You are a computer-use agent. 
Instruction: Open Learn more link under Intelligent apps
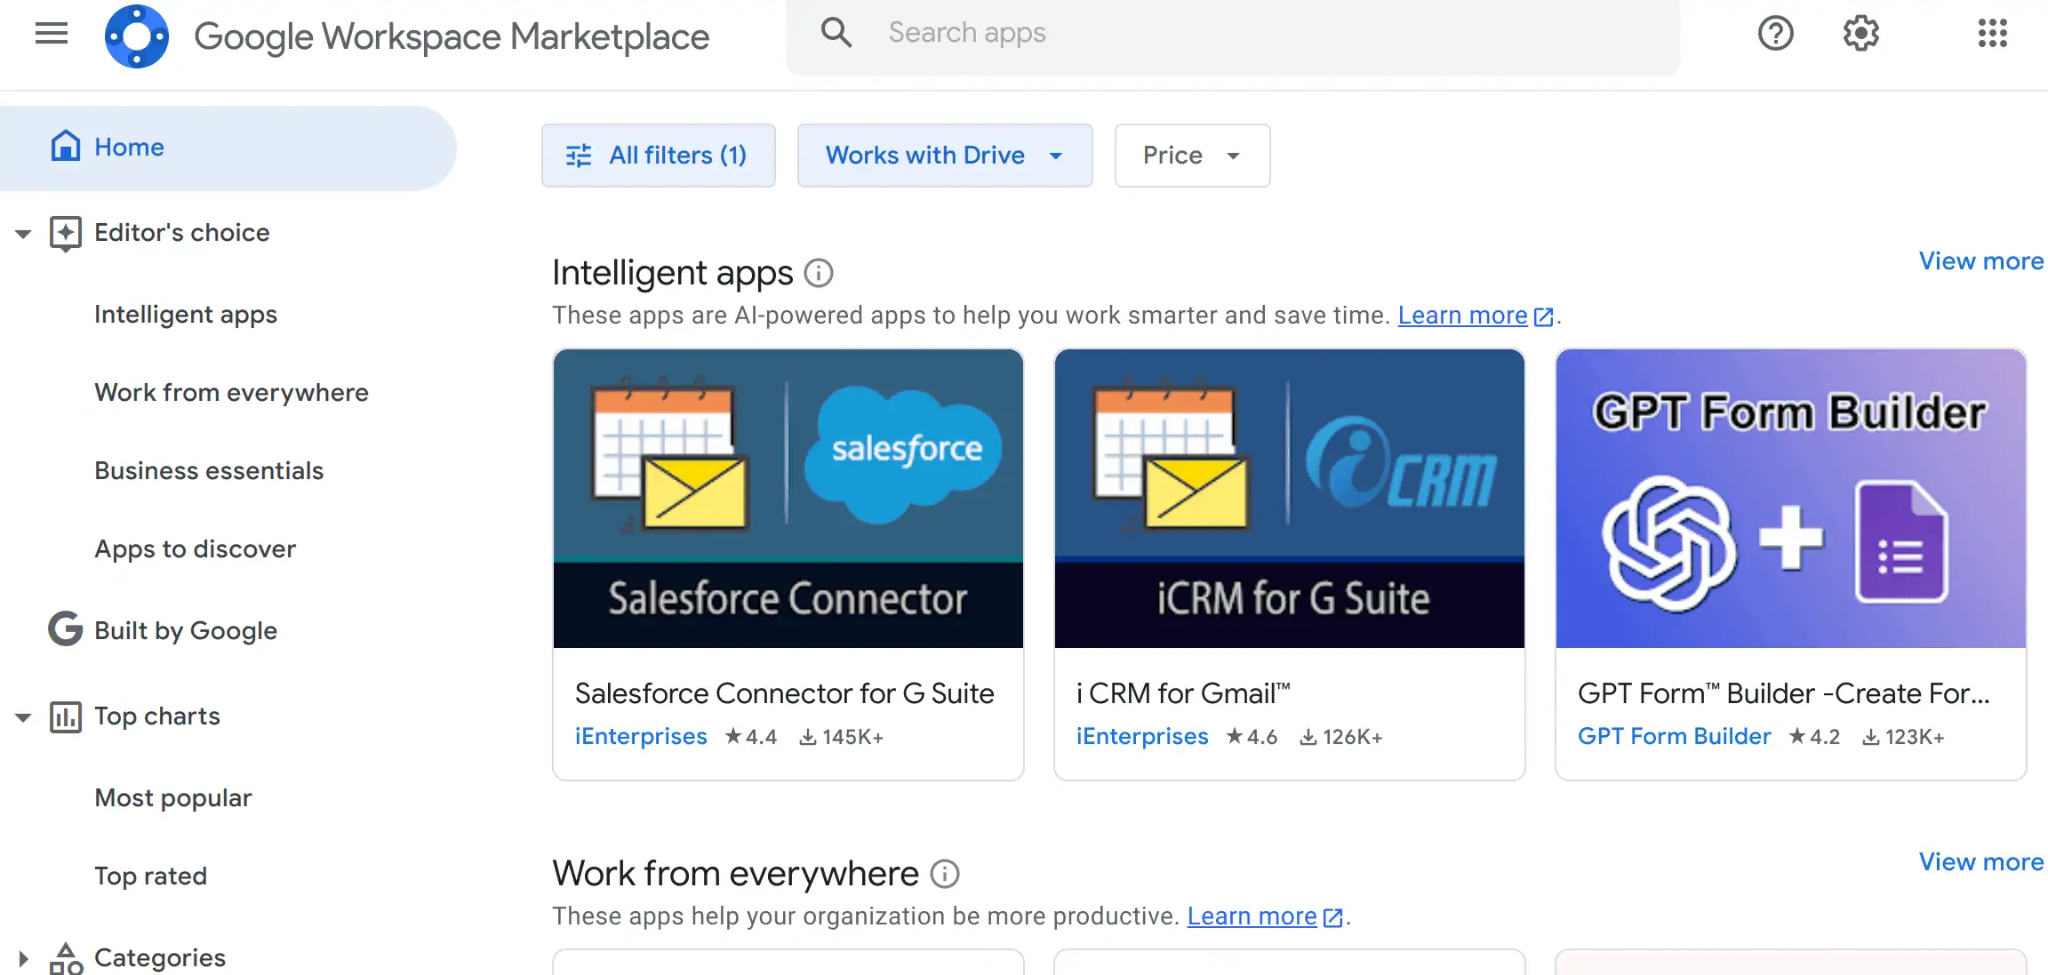click(1462, 316)
